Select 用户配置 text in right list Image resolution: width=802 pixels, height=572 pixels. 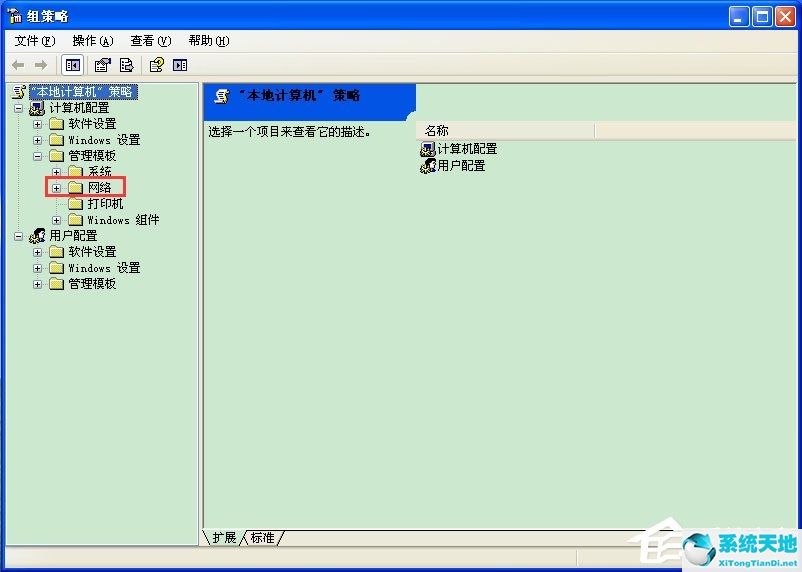point(461,166)
